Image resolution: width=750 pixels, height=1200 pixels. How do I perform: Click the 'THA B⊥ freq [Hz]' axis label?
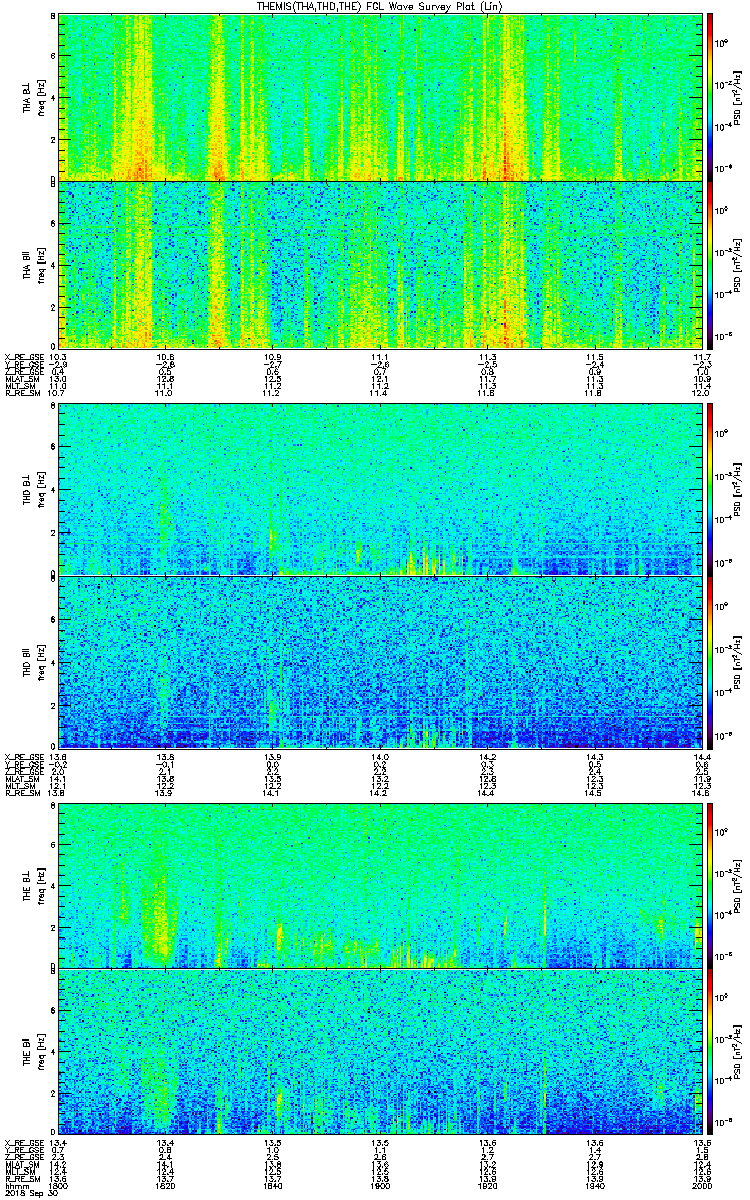(x=32, y=98)
